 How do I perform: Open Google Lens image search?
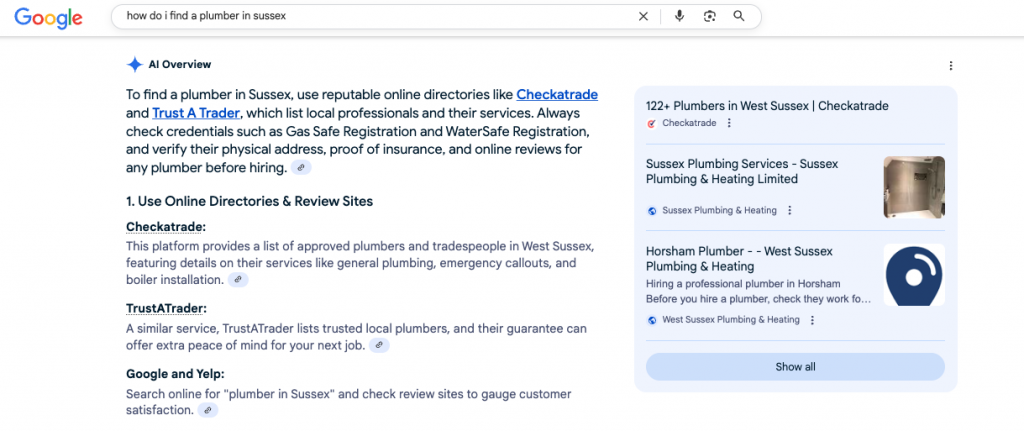(x=709, y=16)
